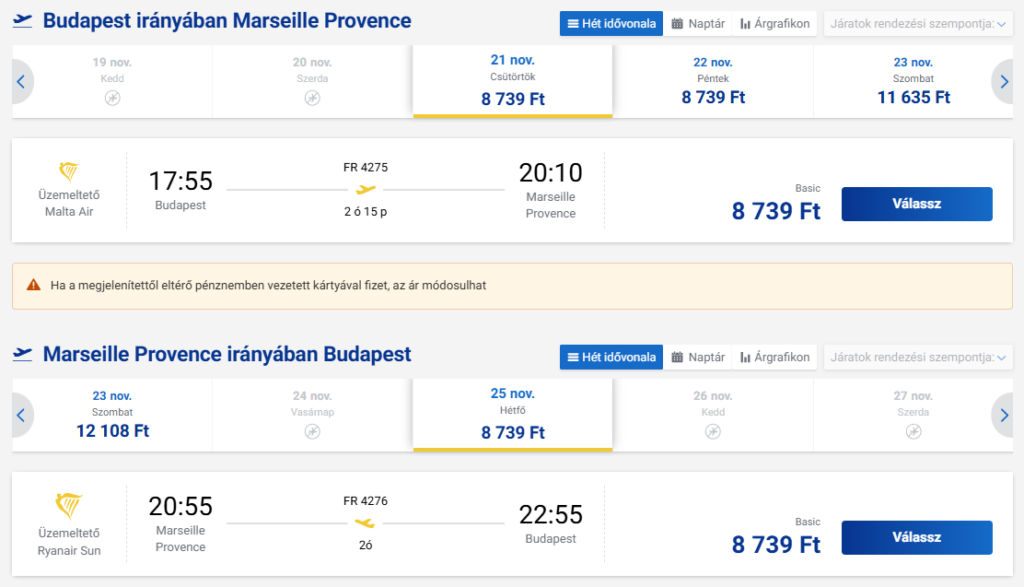
Task: Click the no-flight icon under 24 nov. Vasárnap
Action: coord(312,431)
